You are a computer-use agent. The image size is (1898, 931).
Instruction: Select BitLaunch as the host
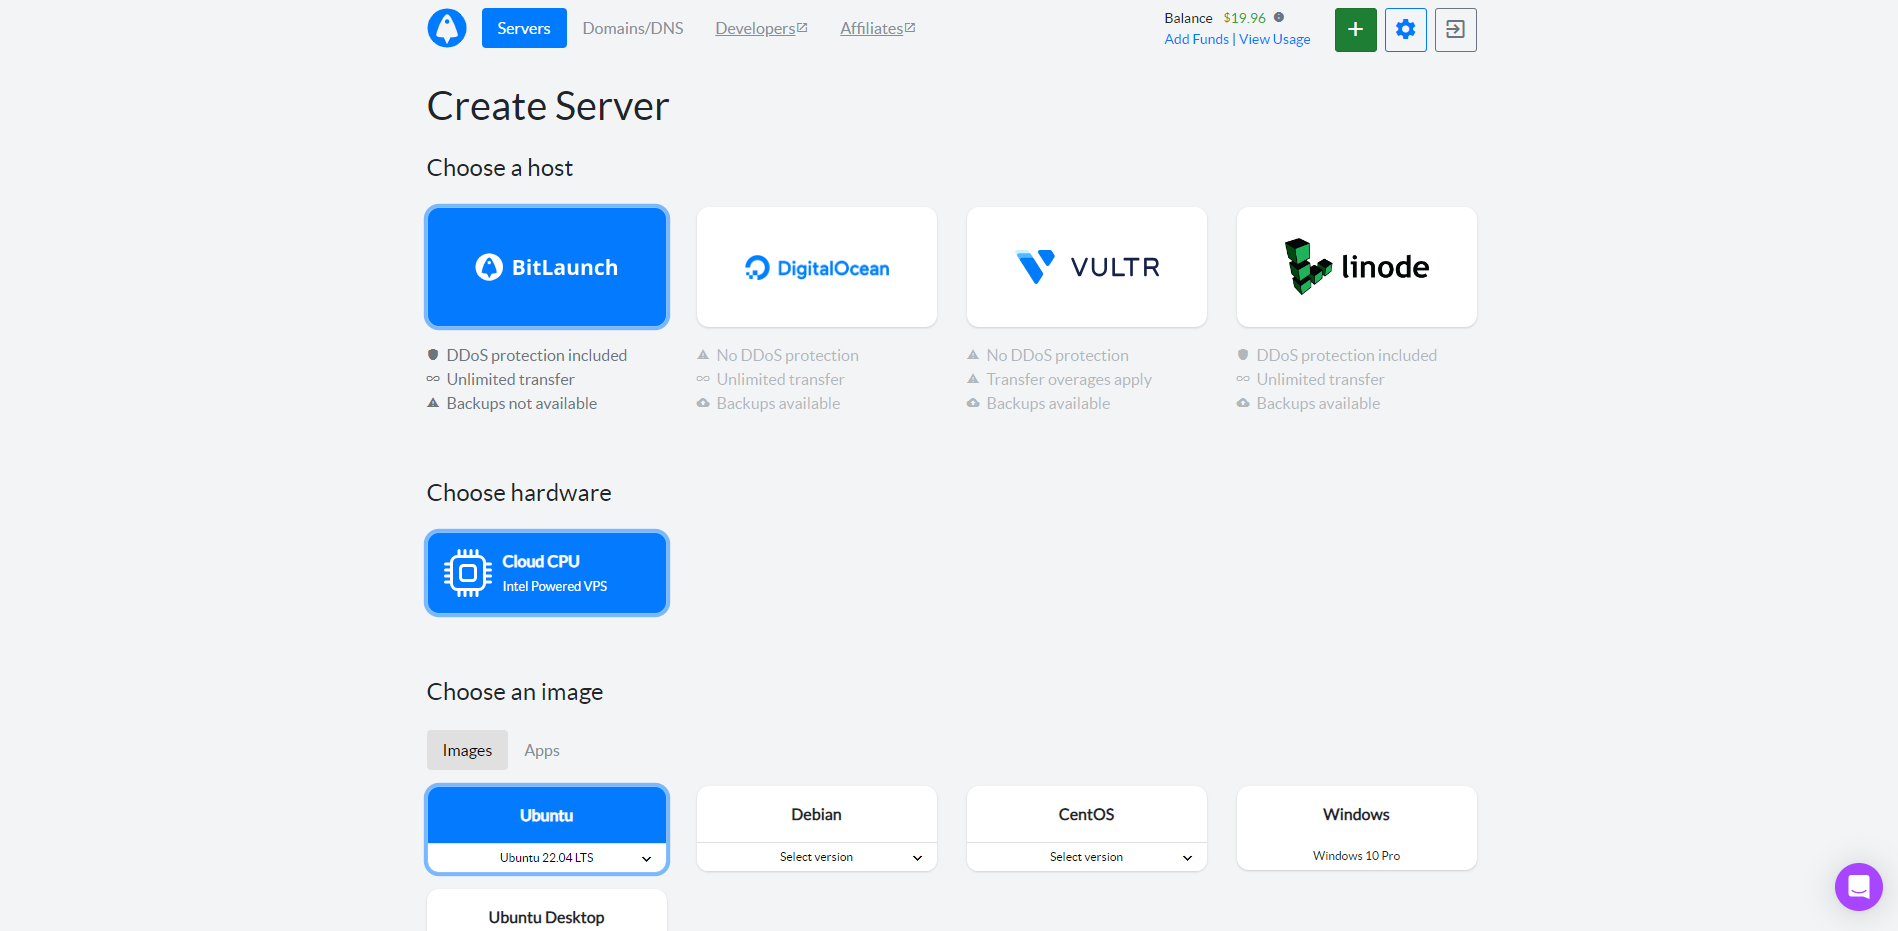[547, 267]
